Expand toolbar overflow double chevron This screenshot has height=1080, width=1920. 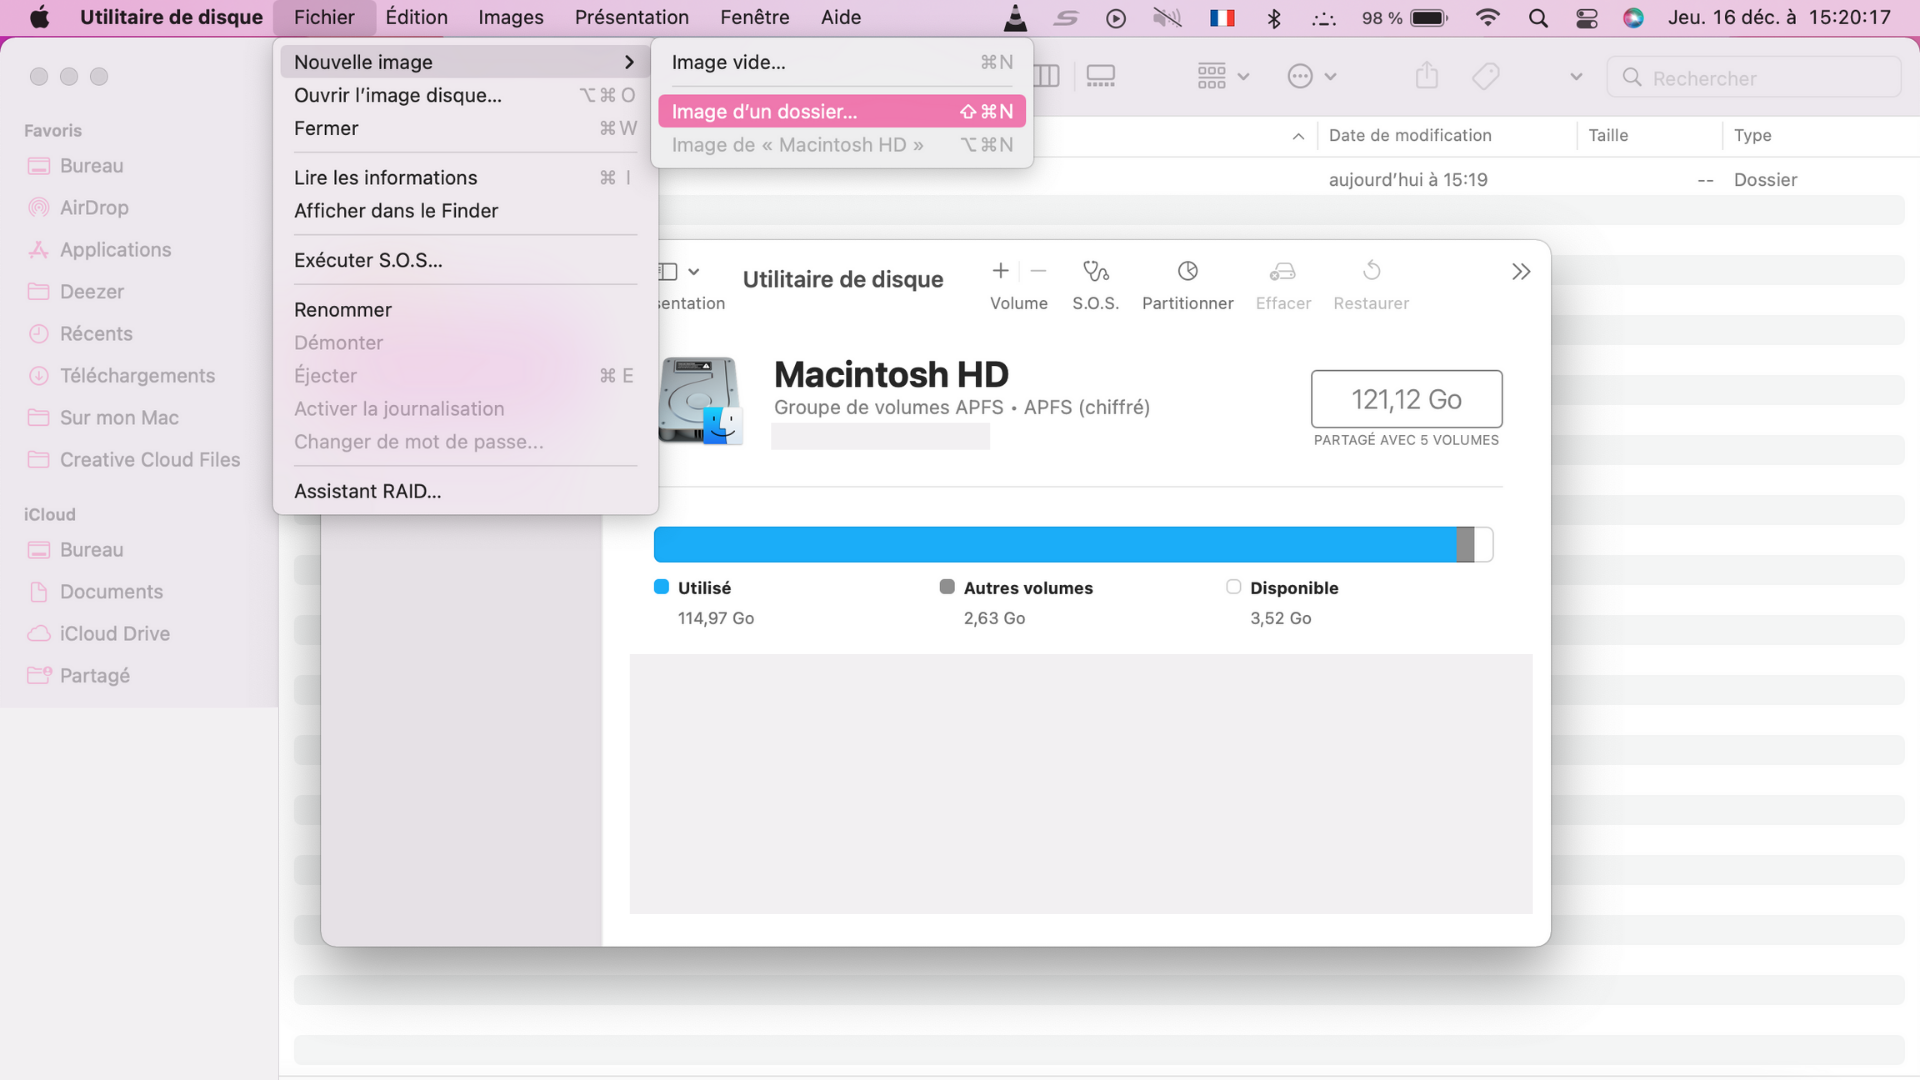pos(1521,272)
